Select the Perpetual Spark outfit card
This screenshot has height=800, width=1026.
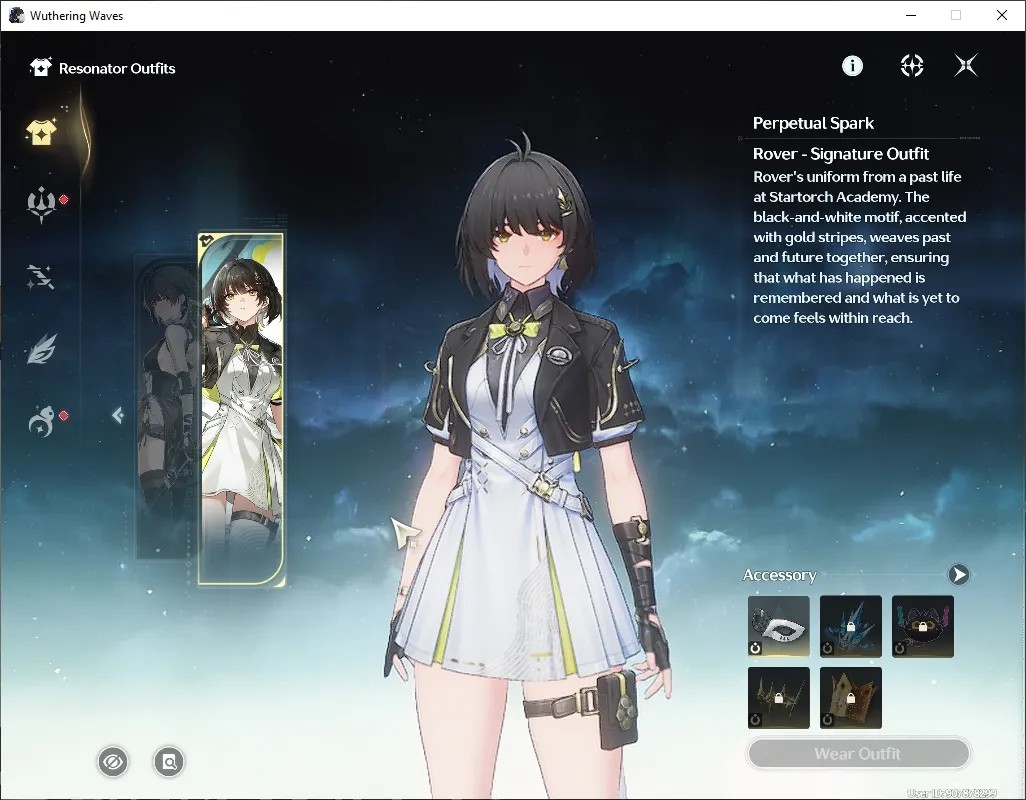[x=241, y=408]
